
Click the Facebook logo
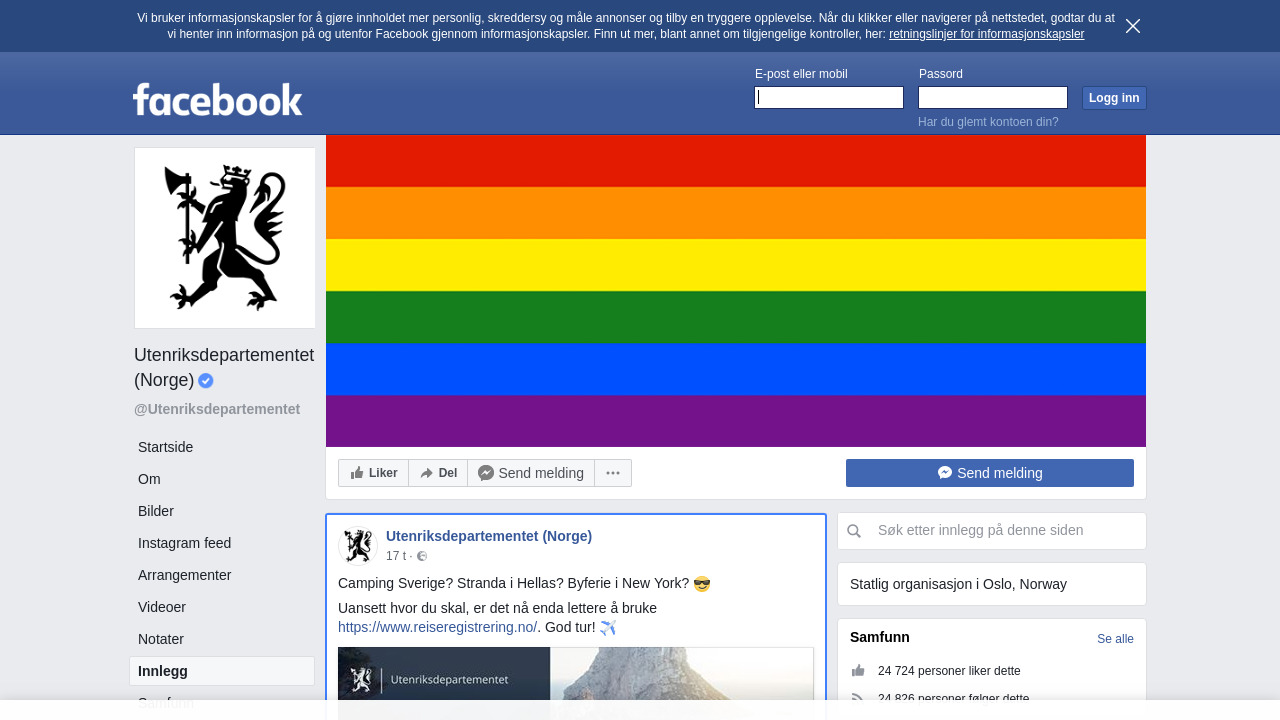pos(217,99)
